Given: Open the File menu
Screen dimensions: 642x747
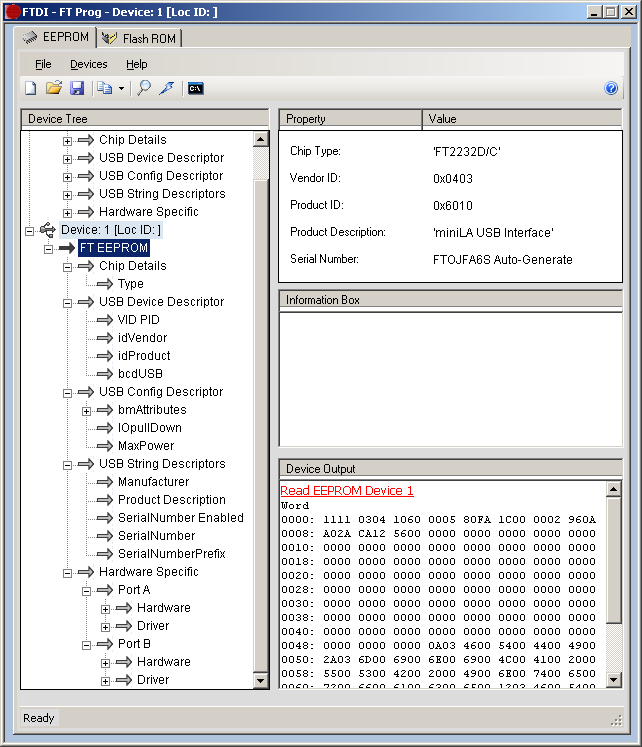Looking at the screenshot, I should 43,64.
